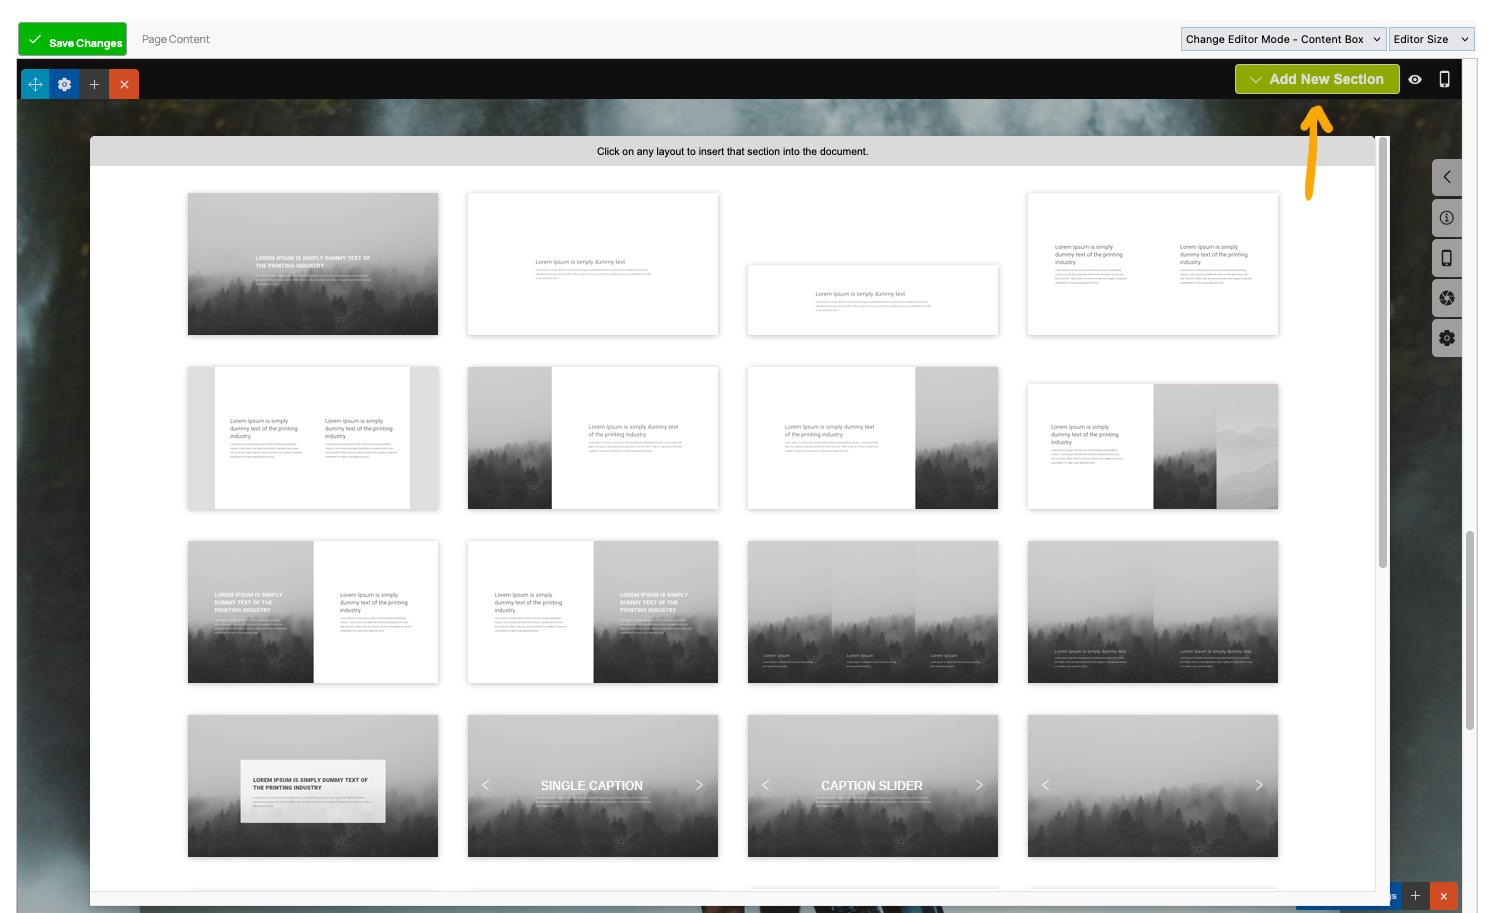Open the Editor Size dropdown
Image resolution: width=1495 pixels, height=913 pixels.
click(1431, 39)
